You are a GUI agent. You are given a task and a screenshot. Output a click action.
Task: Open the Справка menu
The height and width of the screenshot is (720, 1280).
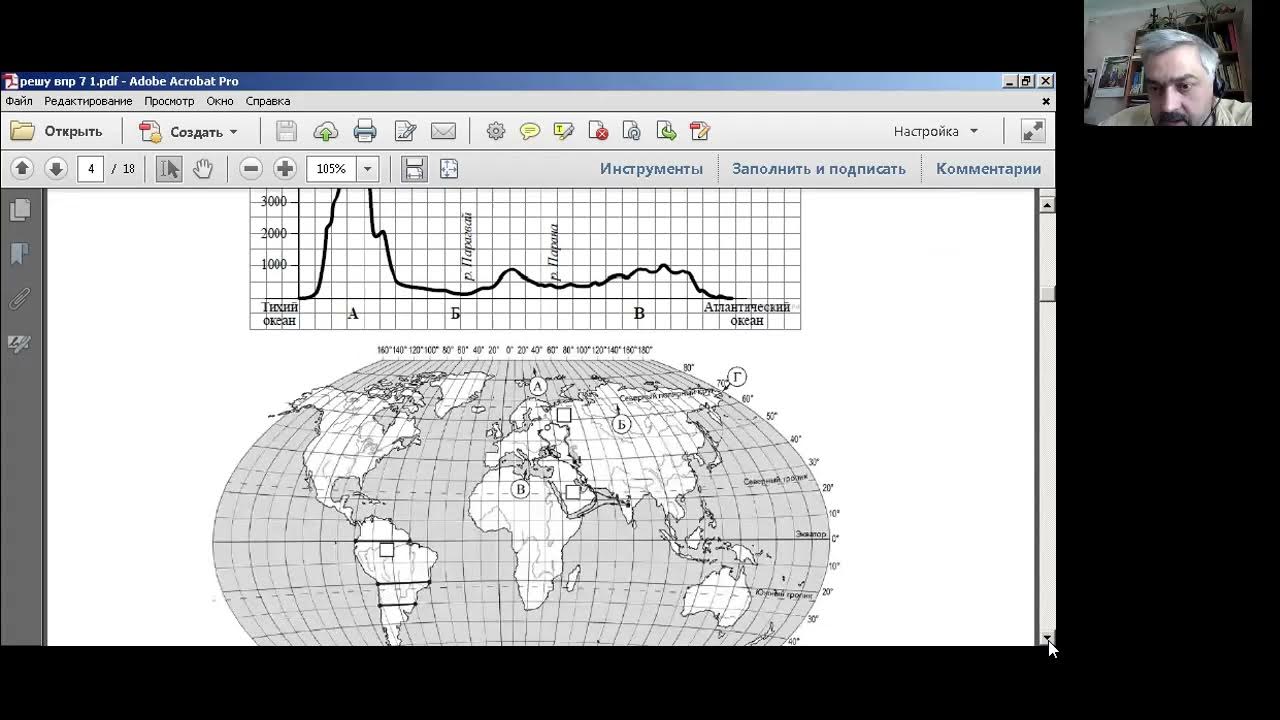(268, 101)
